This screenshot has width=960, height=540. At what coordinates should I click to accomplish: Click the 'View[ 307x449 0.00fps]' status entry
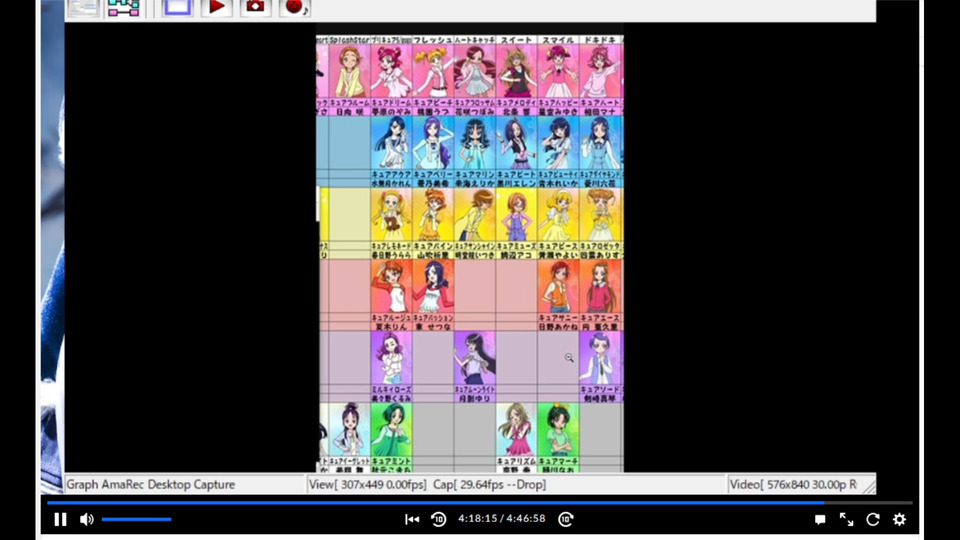367,484
